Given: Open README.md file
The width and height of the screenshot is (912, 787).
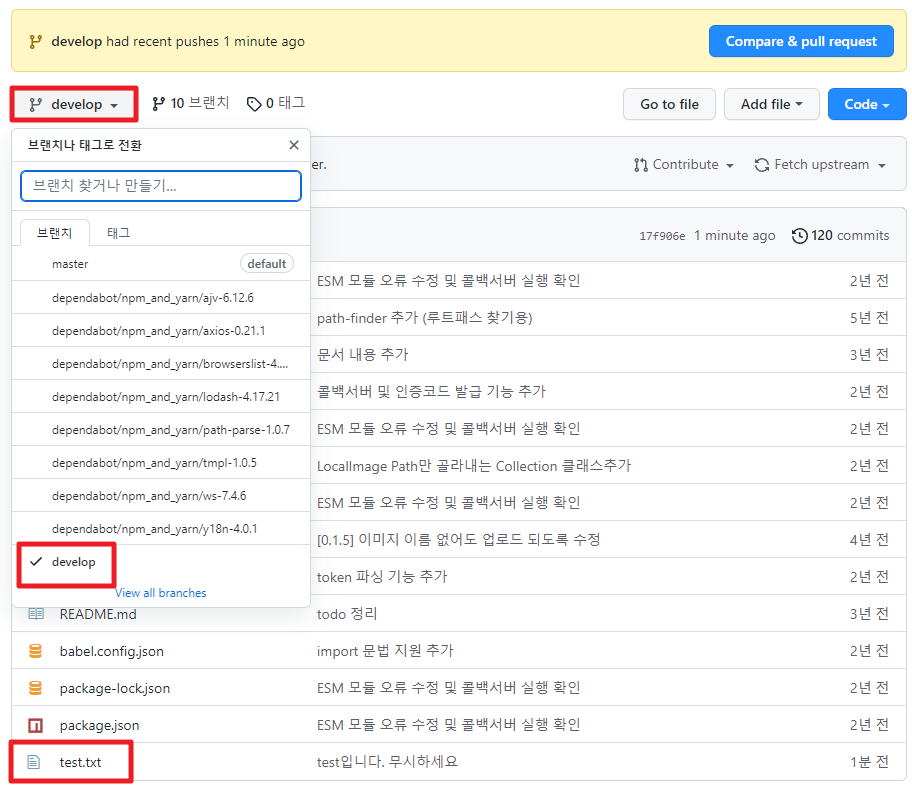Looking at the screenshot, I should pos(98,614).
